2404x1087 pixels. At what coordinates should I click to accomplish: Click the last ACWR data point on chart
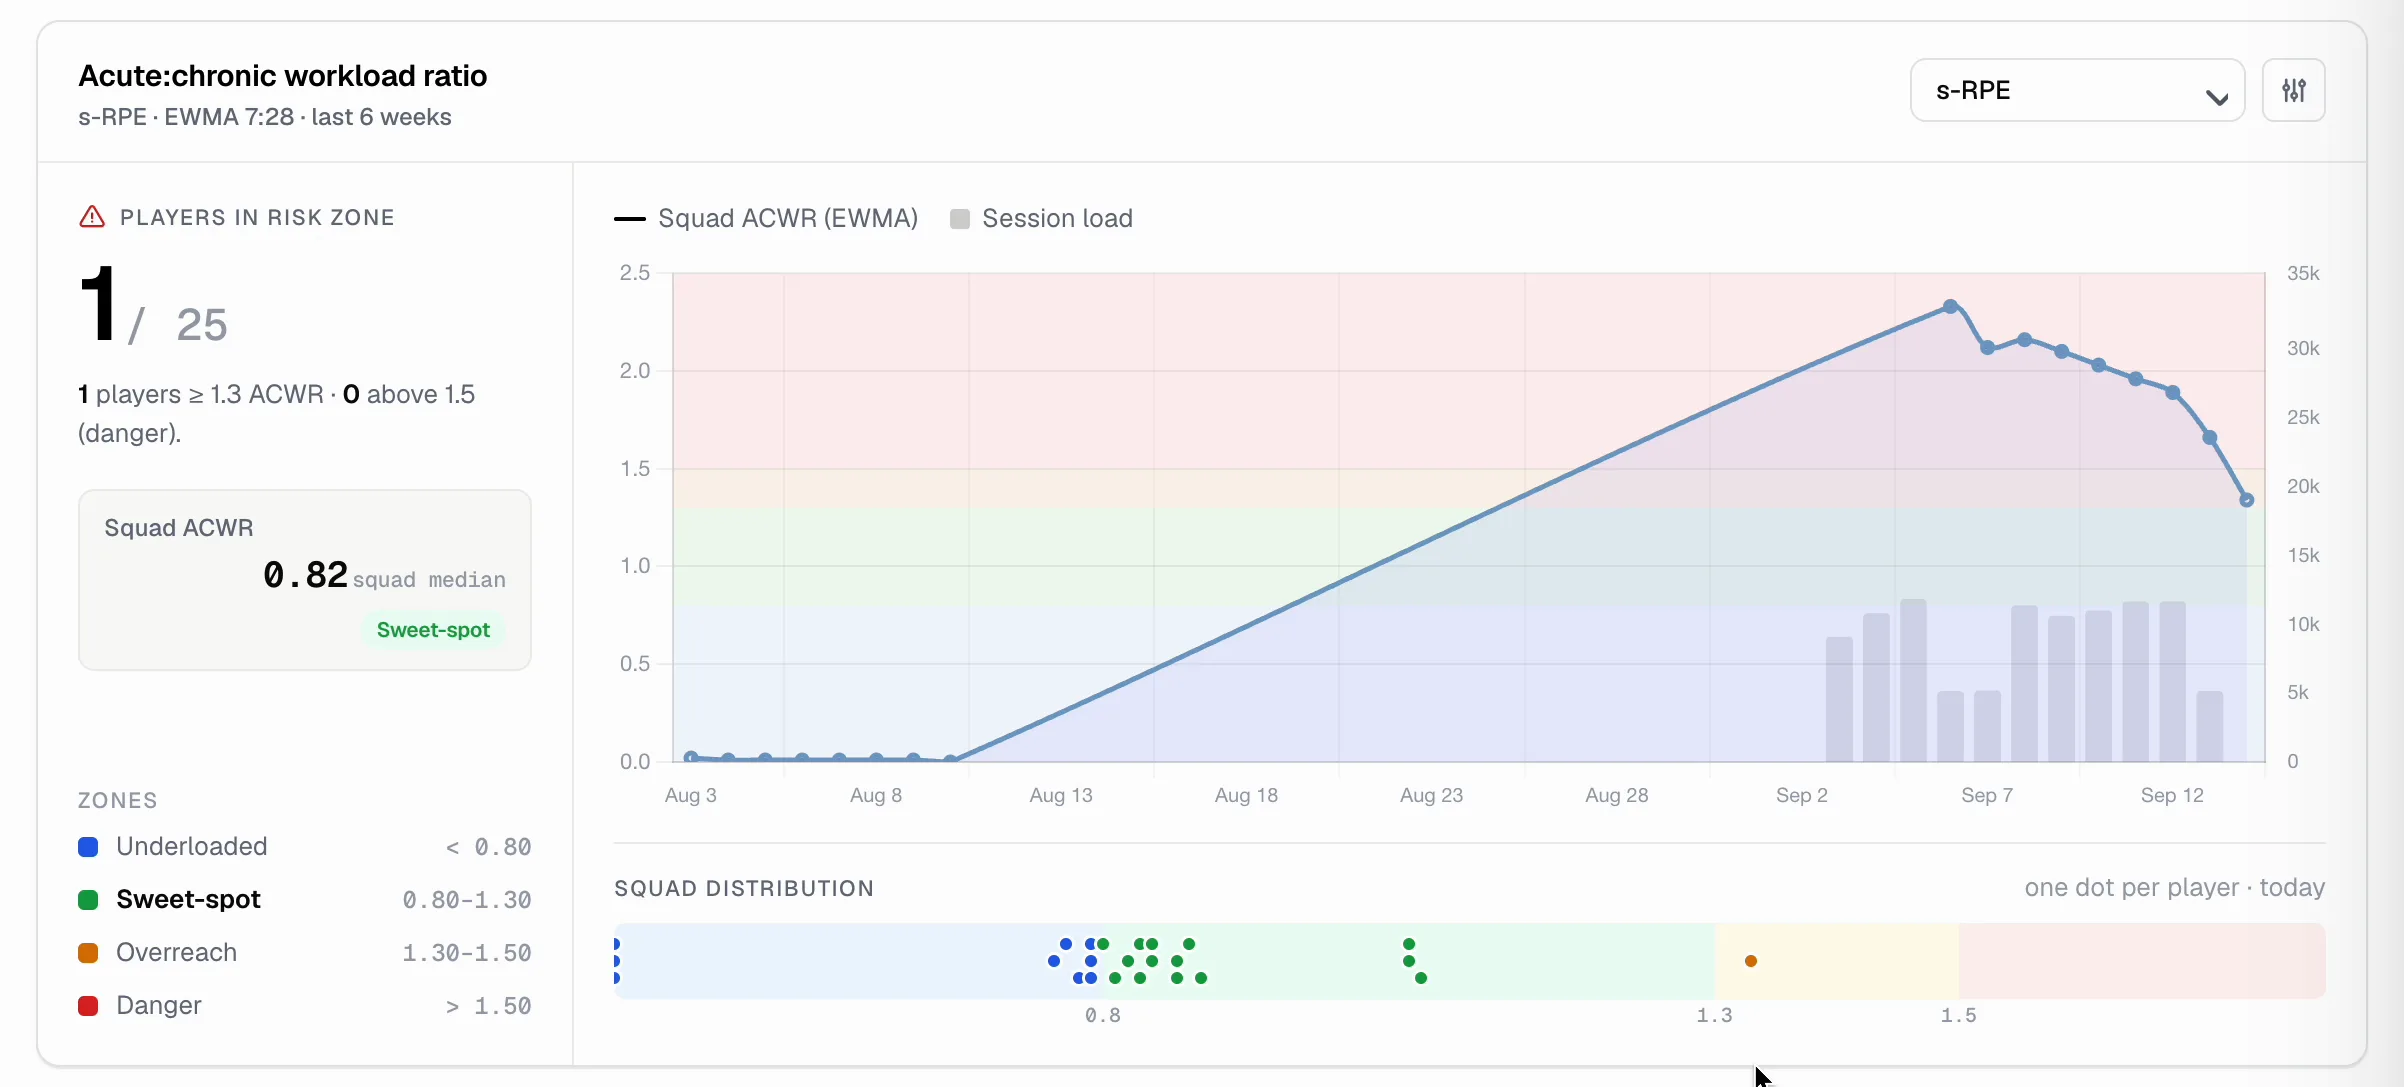(2246, 500)
